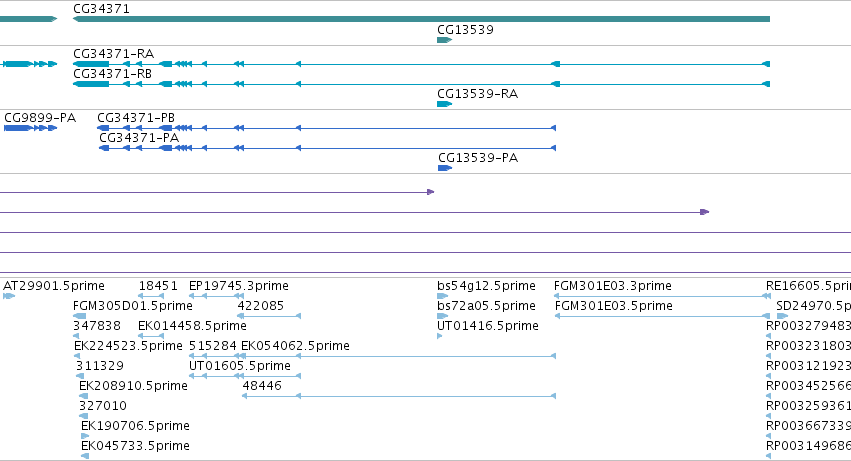Click UT01416.5prime EST label
Screen dimensions: 851x461
point(488,326)
